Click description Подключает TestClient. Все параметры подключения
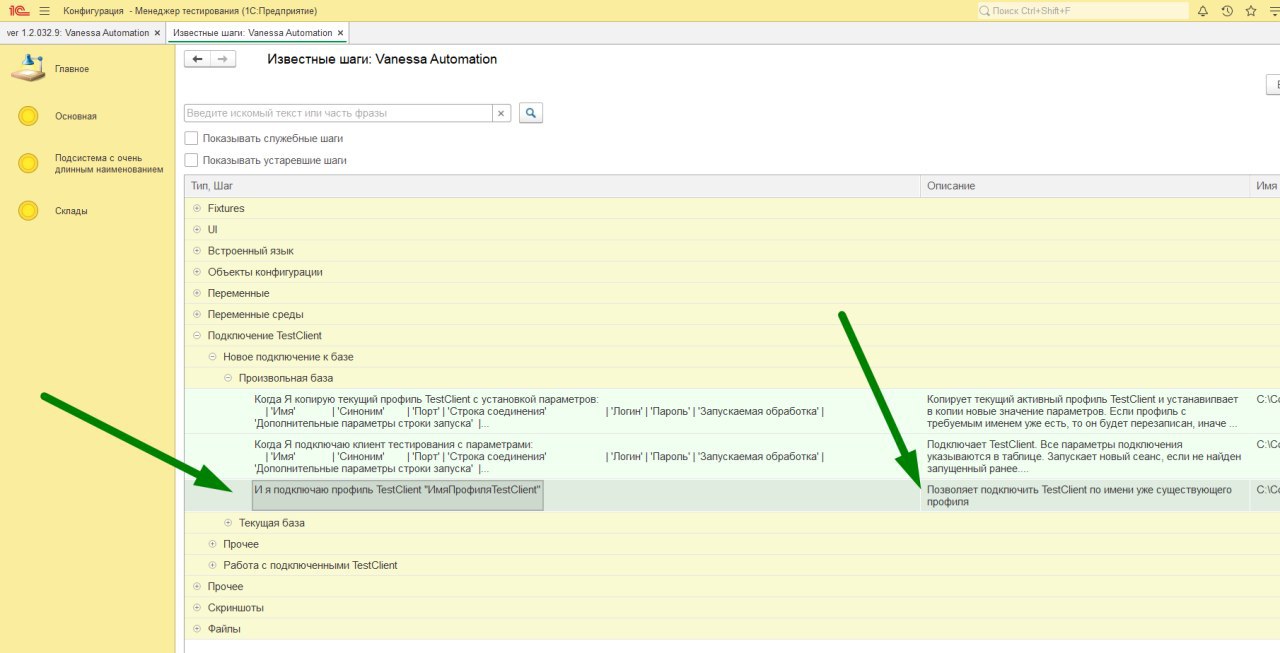The width and height of the screenshot is (1280, 653). (1084, 456)
